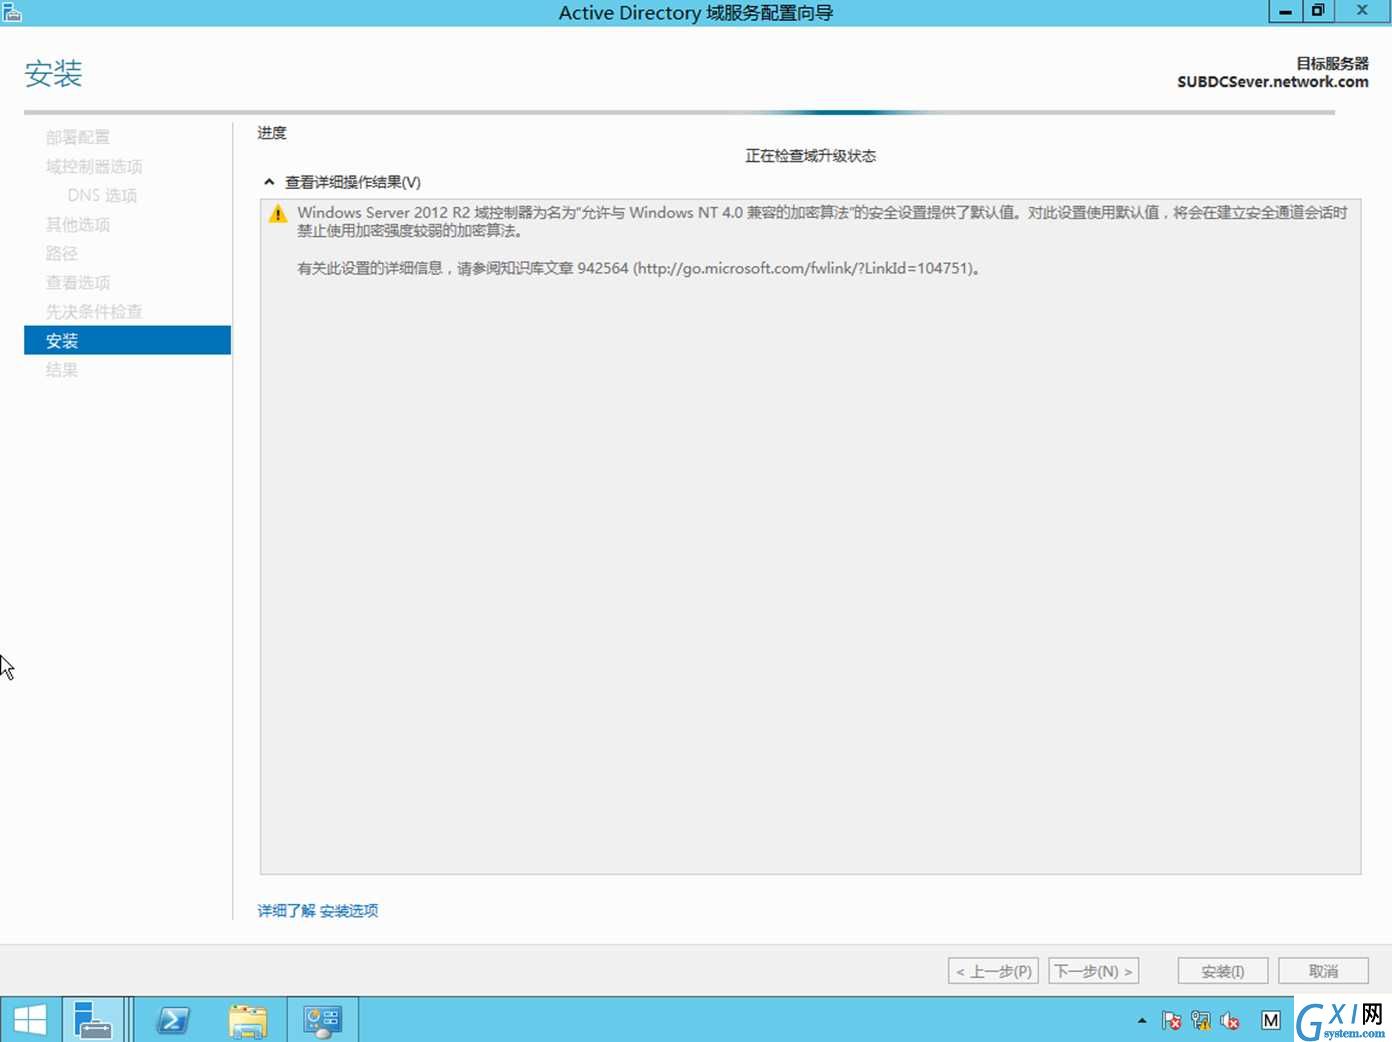Select the 先决条件检查 step
The height and width of the screenshot is (1042, 1392).
click(94, 311)
